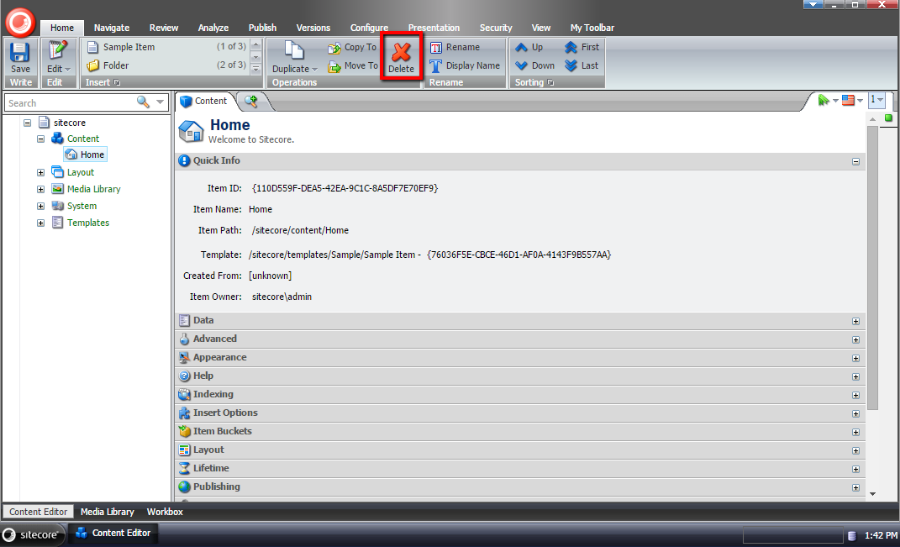This screenshot has height=547, width=900.
Task: Open the Review ribbon tab
Action: click(x=164, y=28)
